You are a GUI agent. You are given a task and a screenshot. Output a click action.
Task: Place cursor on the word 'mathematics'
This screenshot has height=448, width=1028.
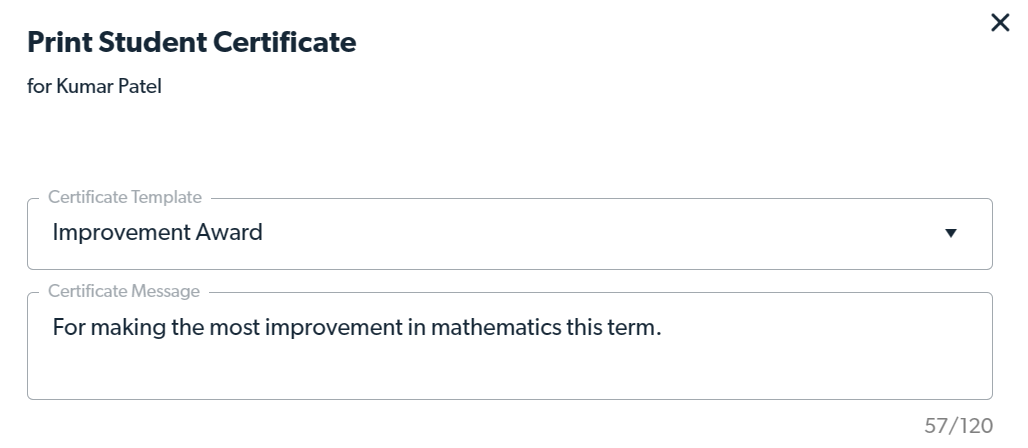click(x=484, y=327)
